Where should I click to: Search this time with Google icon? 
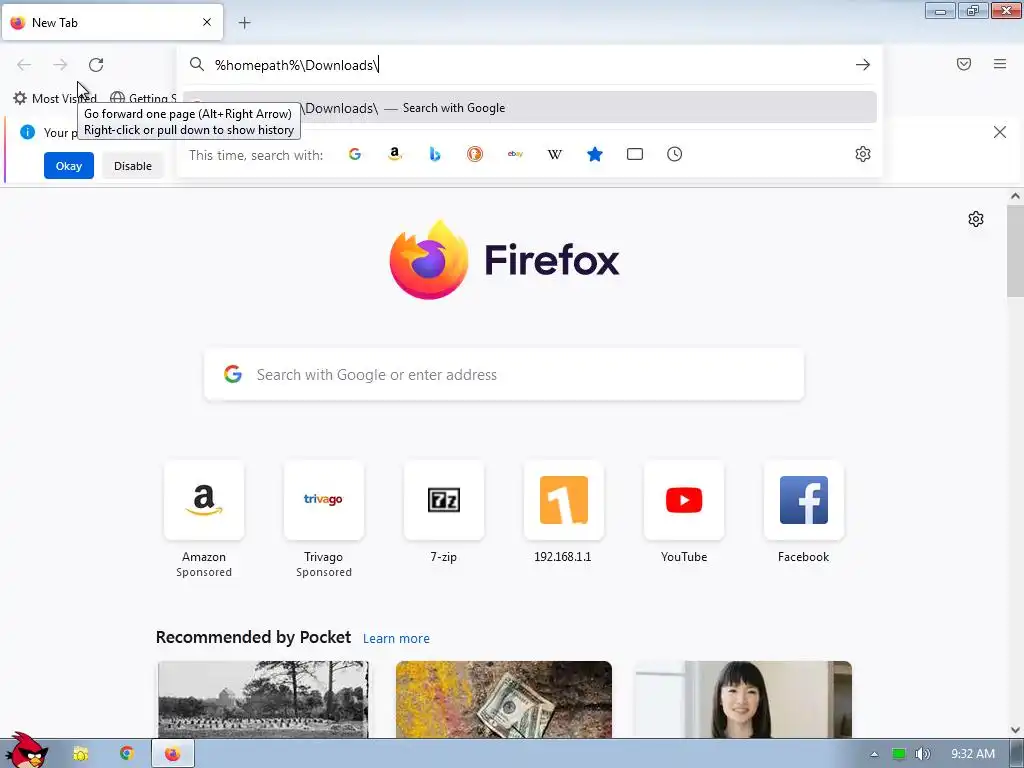pos(355,154)
